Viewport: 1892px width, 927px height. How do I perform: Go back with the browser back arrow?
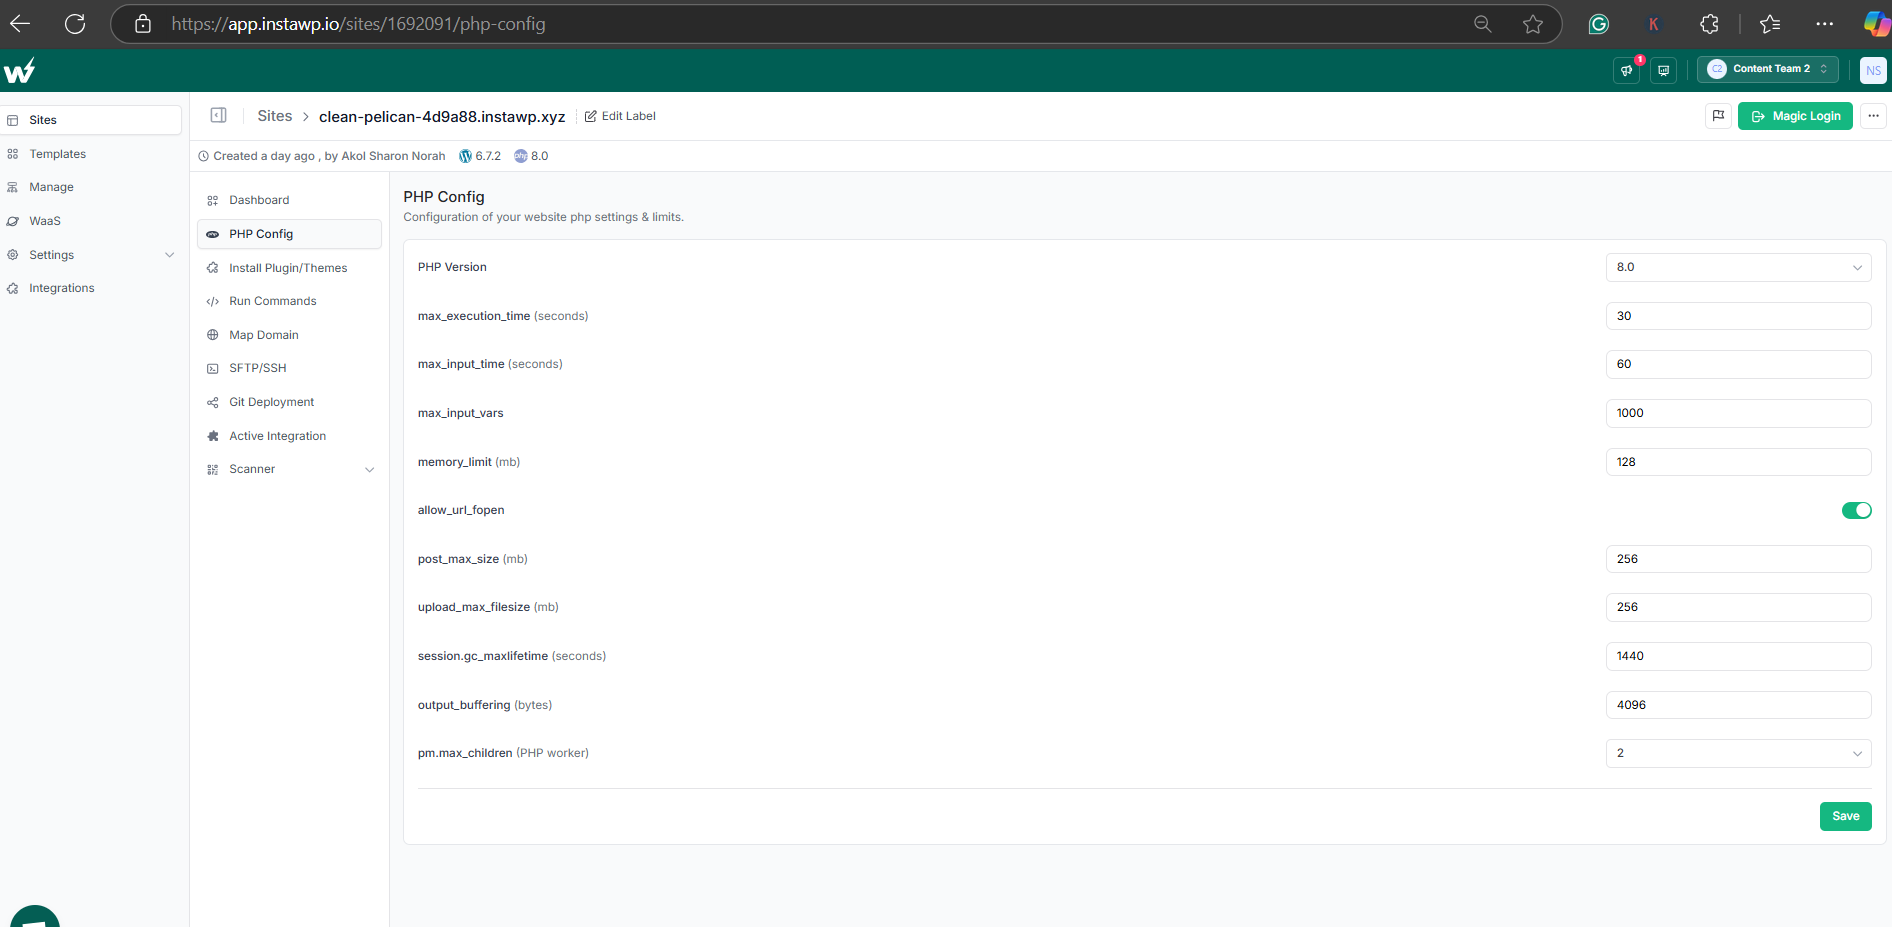click(20, 24)
